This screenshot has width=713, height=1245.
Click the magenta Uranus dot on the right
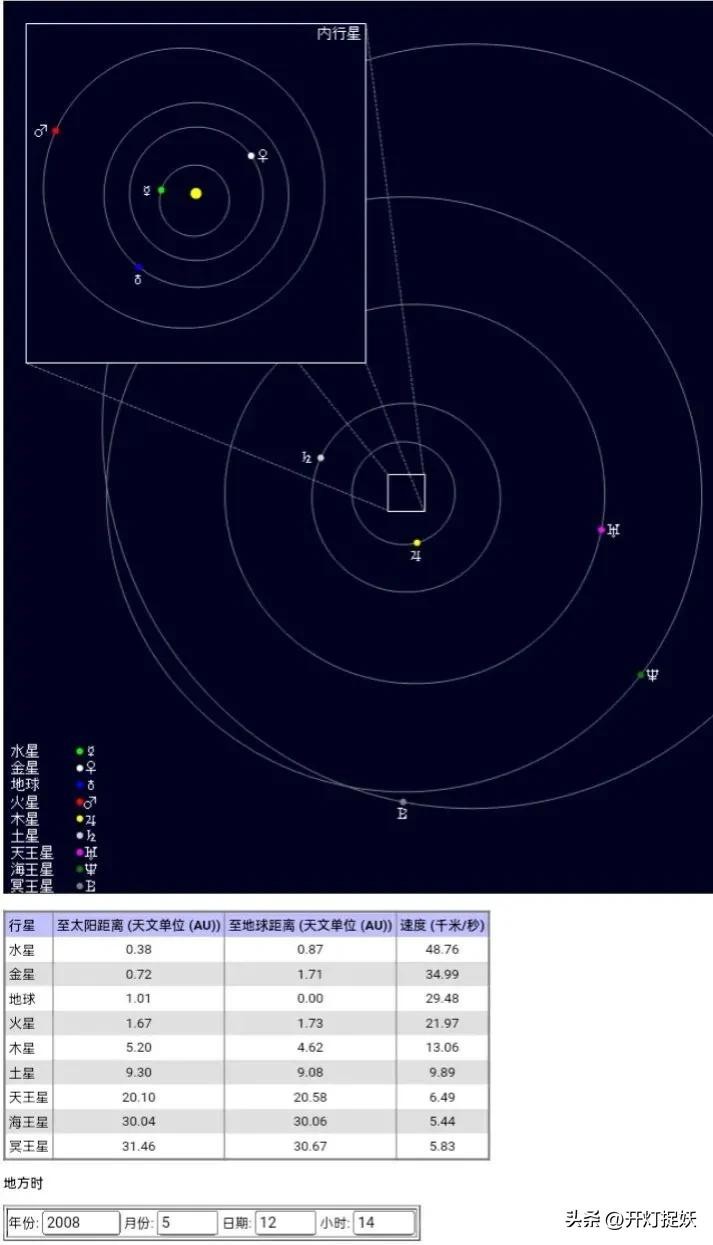click(x=601, y=530)
